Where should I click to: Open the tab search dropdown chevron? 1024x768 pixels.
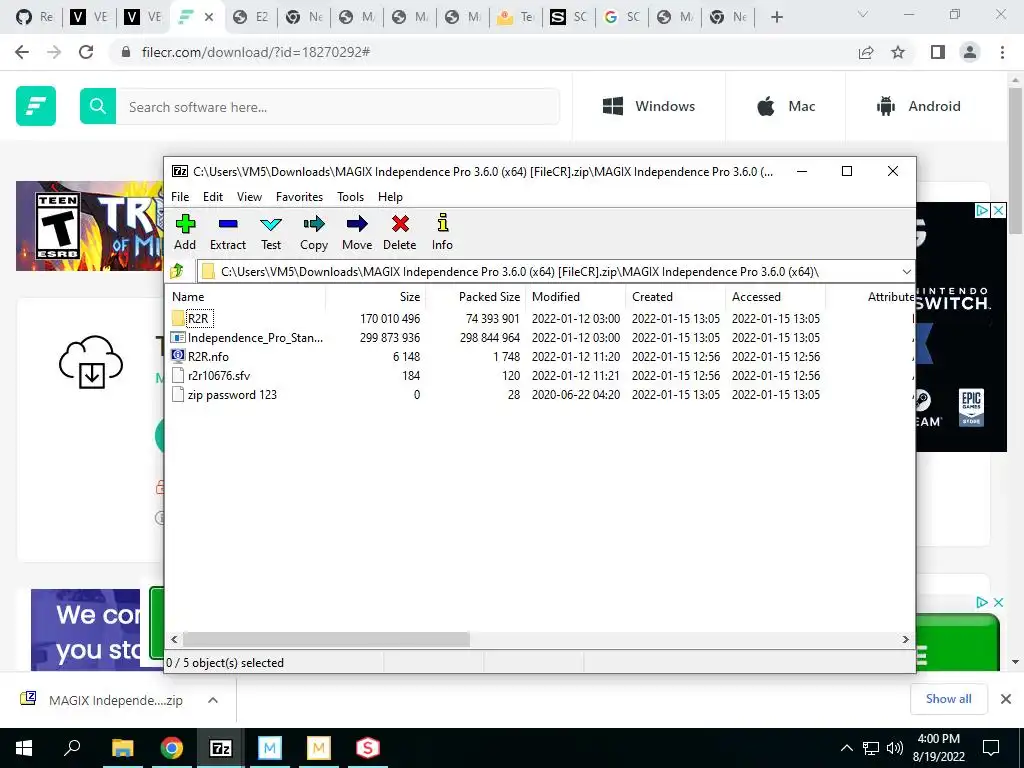tap(863, 14)
